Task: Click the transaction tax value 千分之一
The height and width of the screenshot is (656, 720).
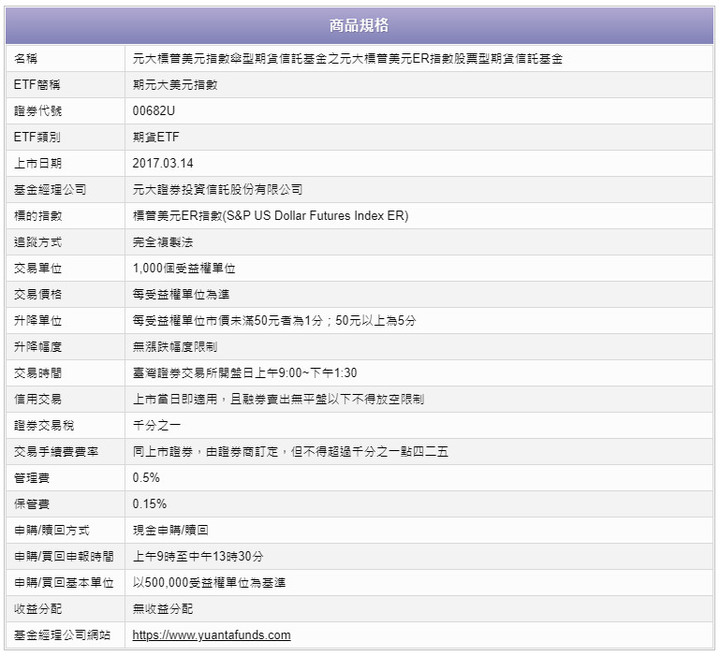Action: [157, 425]
